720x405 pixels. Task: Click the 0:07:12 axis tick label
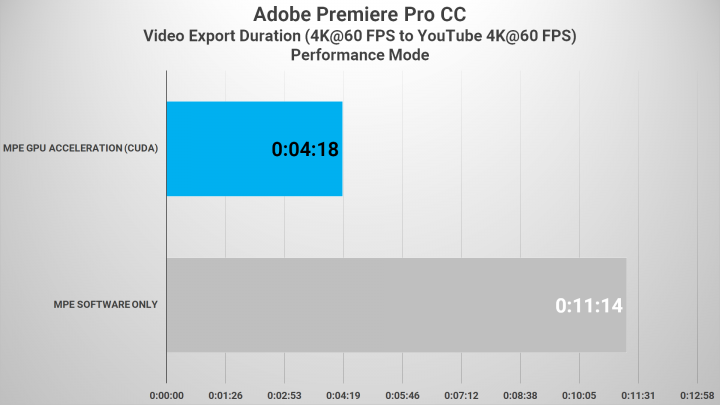(461, 394)
